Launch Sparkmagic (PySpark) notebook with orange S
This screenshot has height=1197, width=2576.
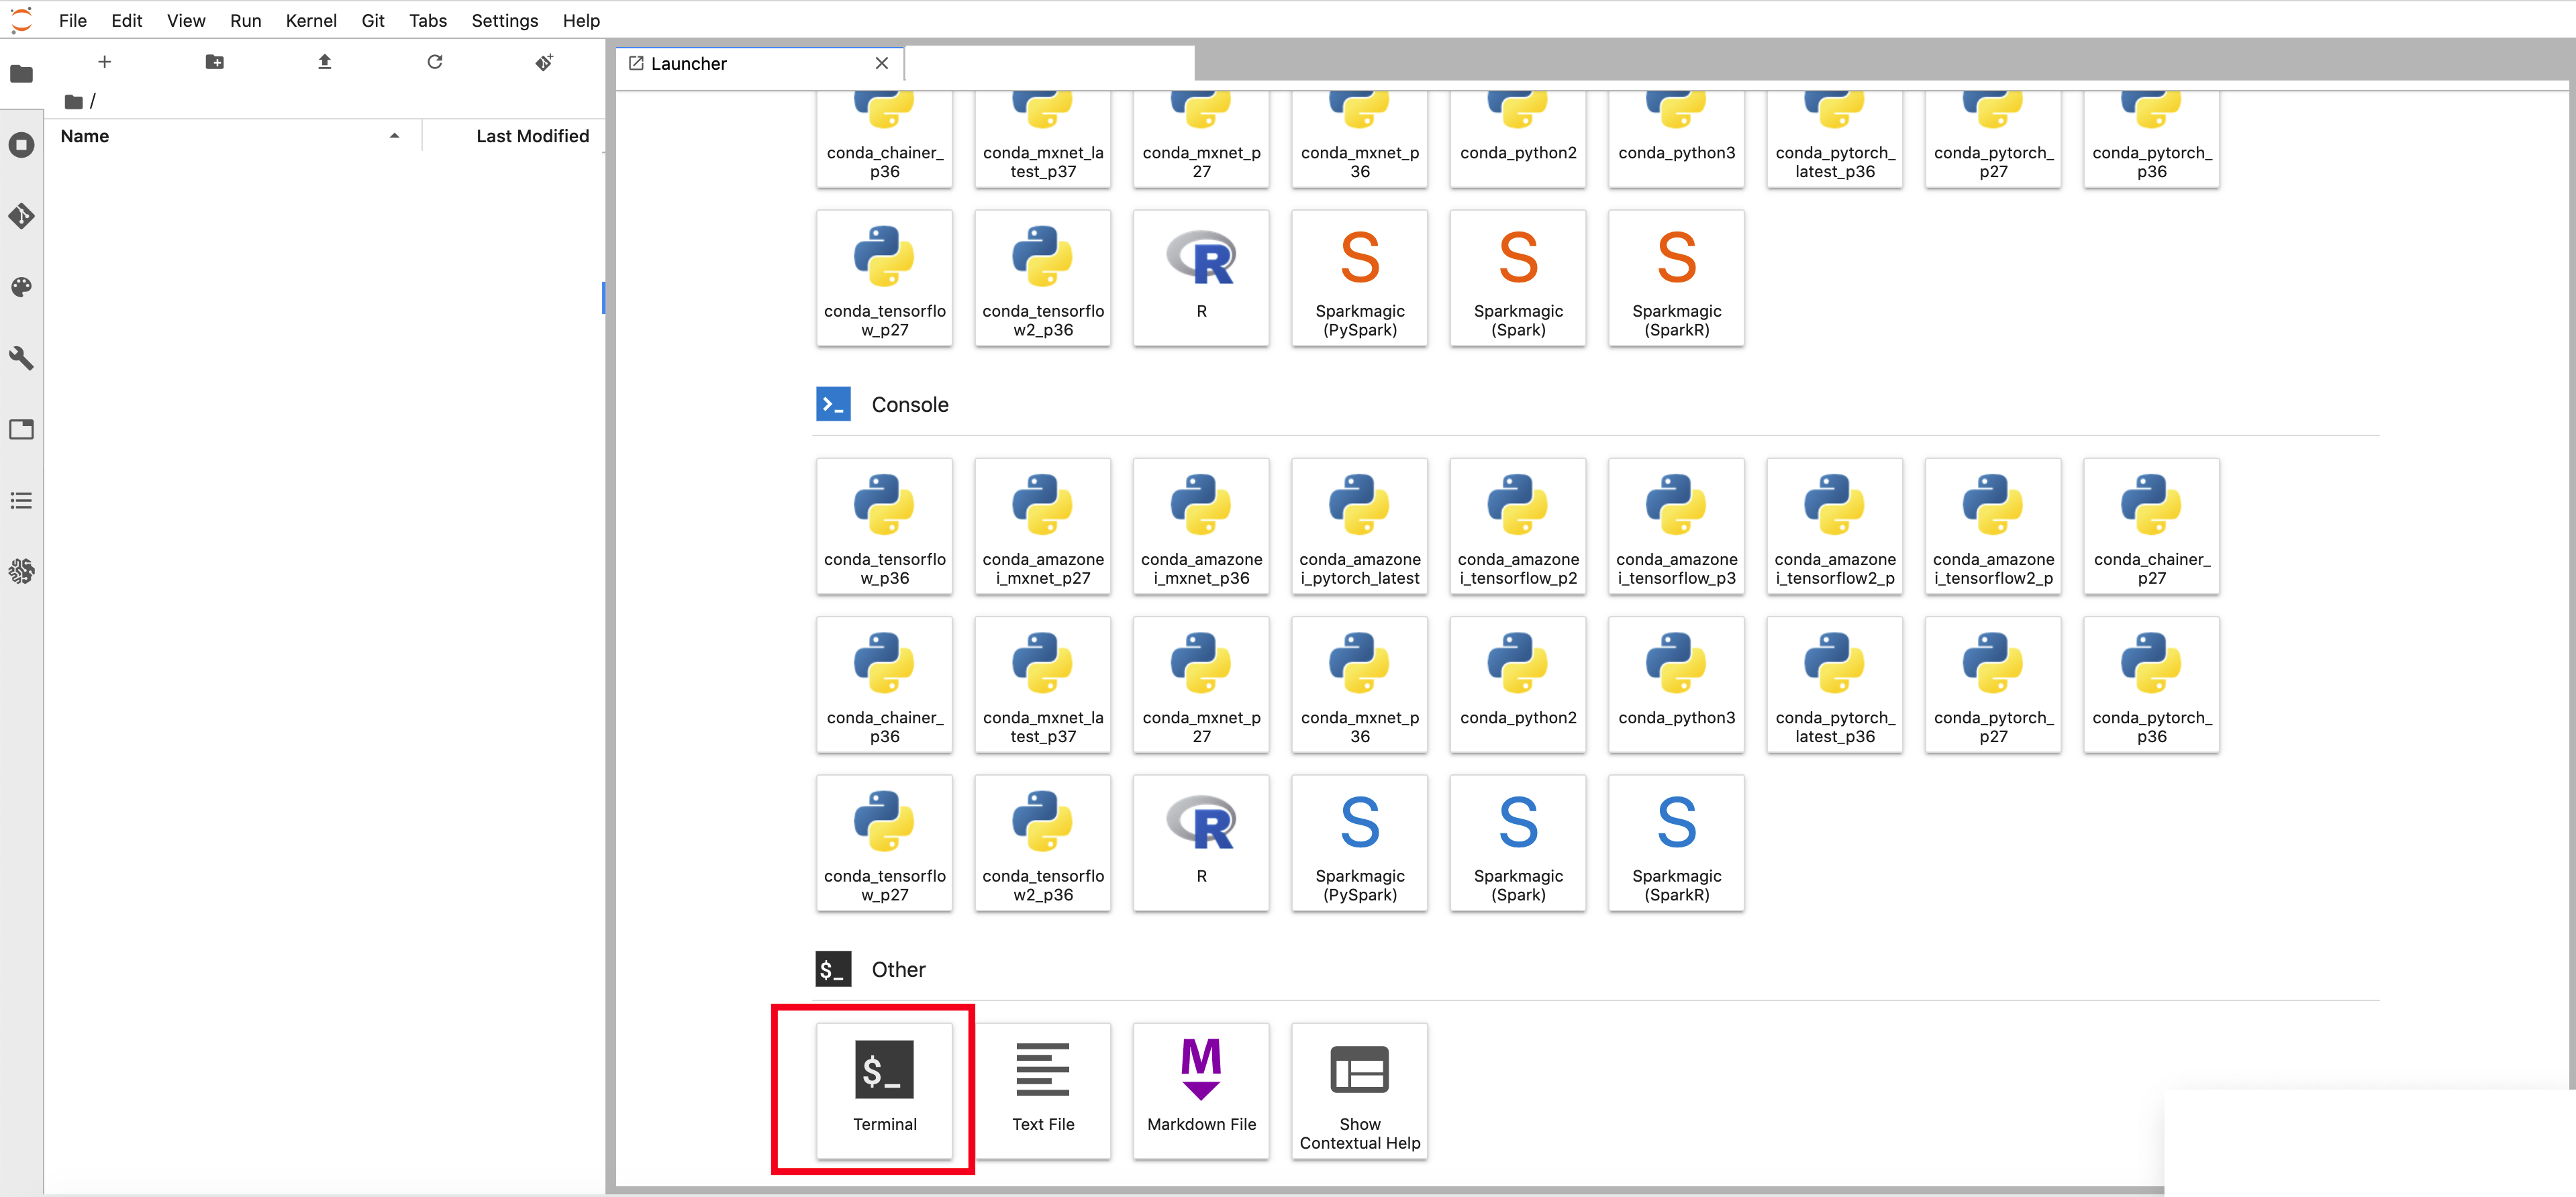coord(1359,278)
